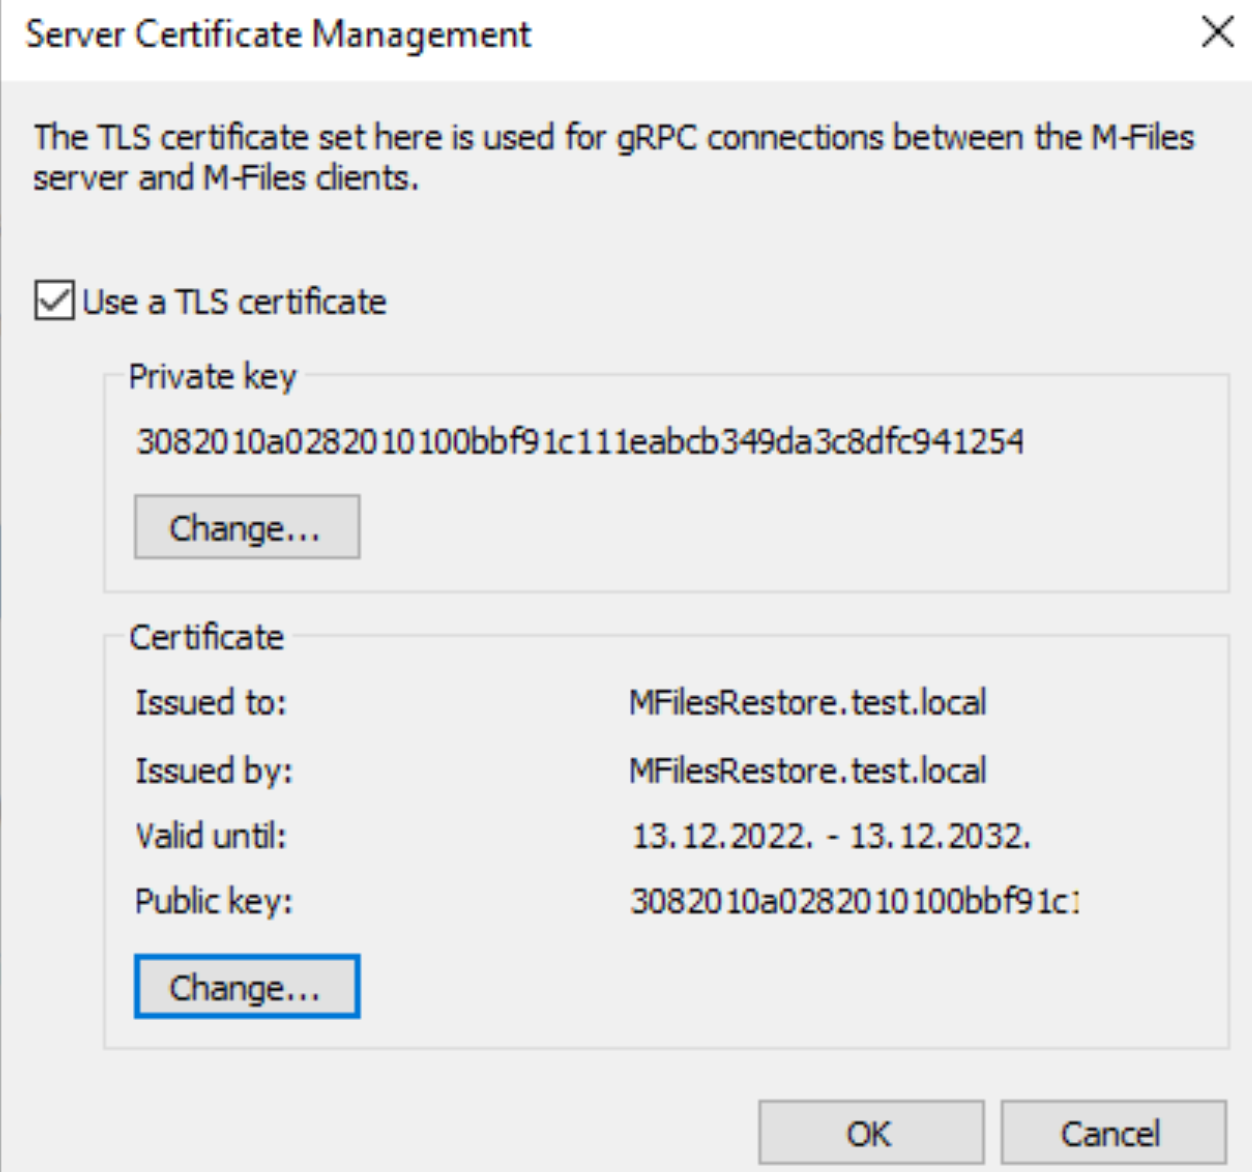Click the "Use a TLS certificate" label text
The width and height of the screenshot is (1252, 1172).
[234, 302]
